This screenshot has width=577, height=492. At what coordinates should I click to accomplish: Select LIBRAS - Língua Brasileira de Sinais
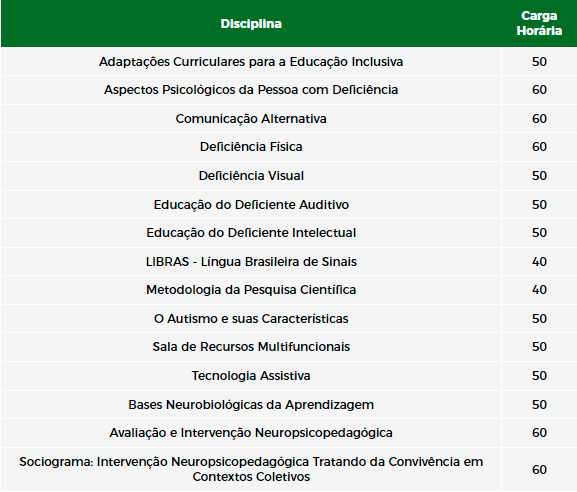251,262
